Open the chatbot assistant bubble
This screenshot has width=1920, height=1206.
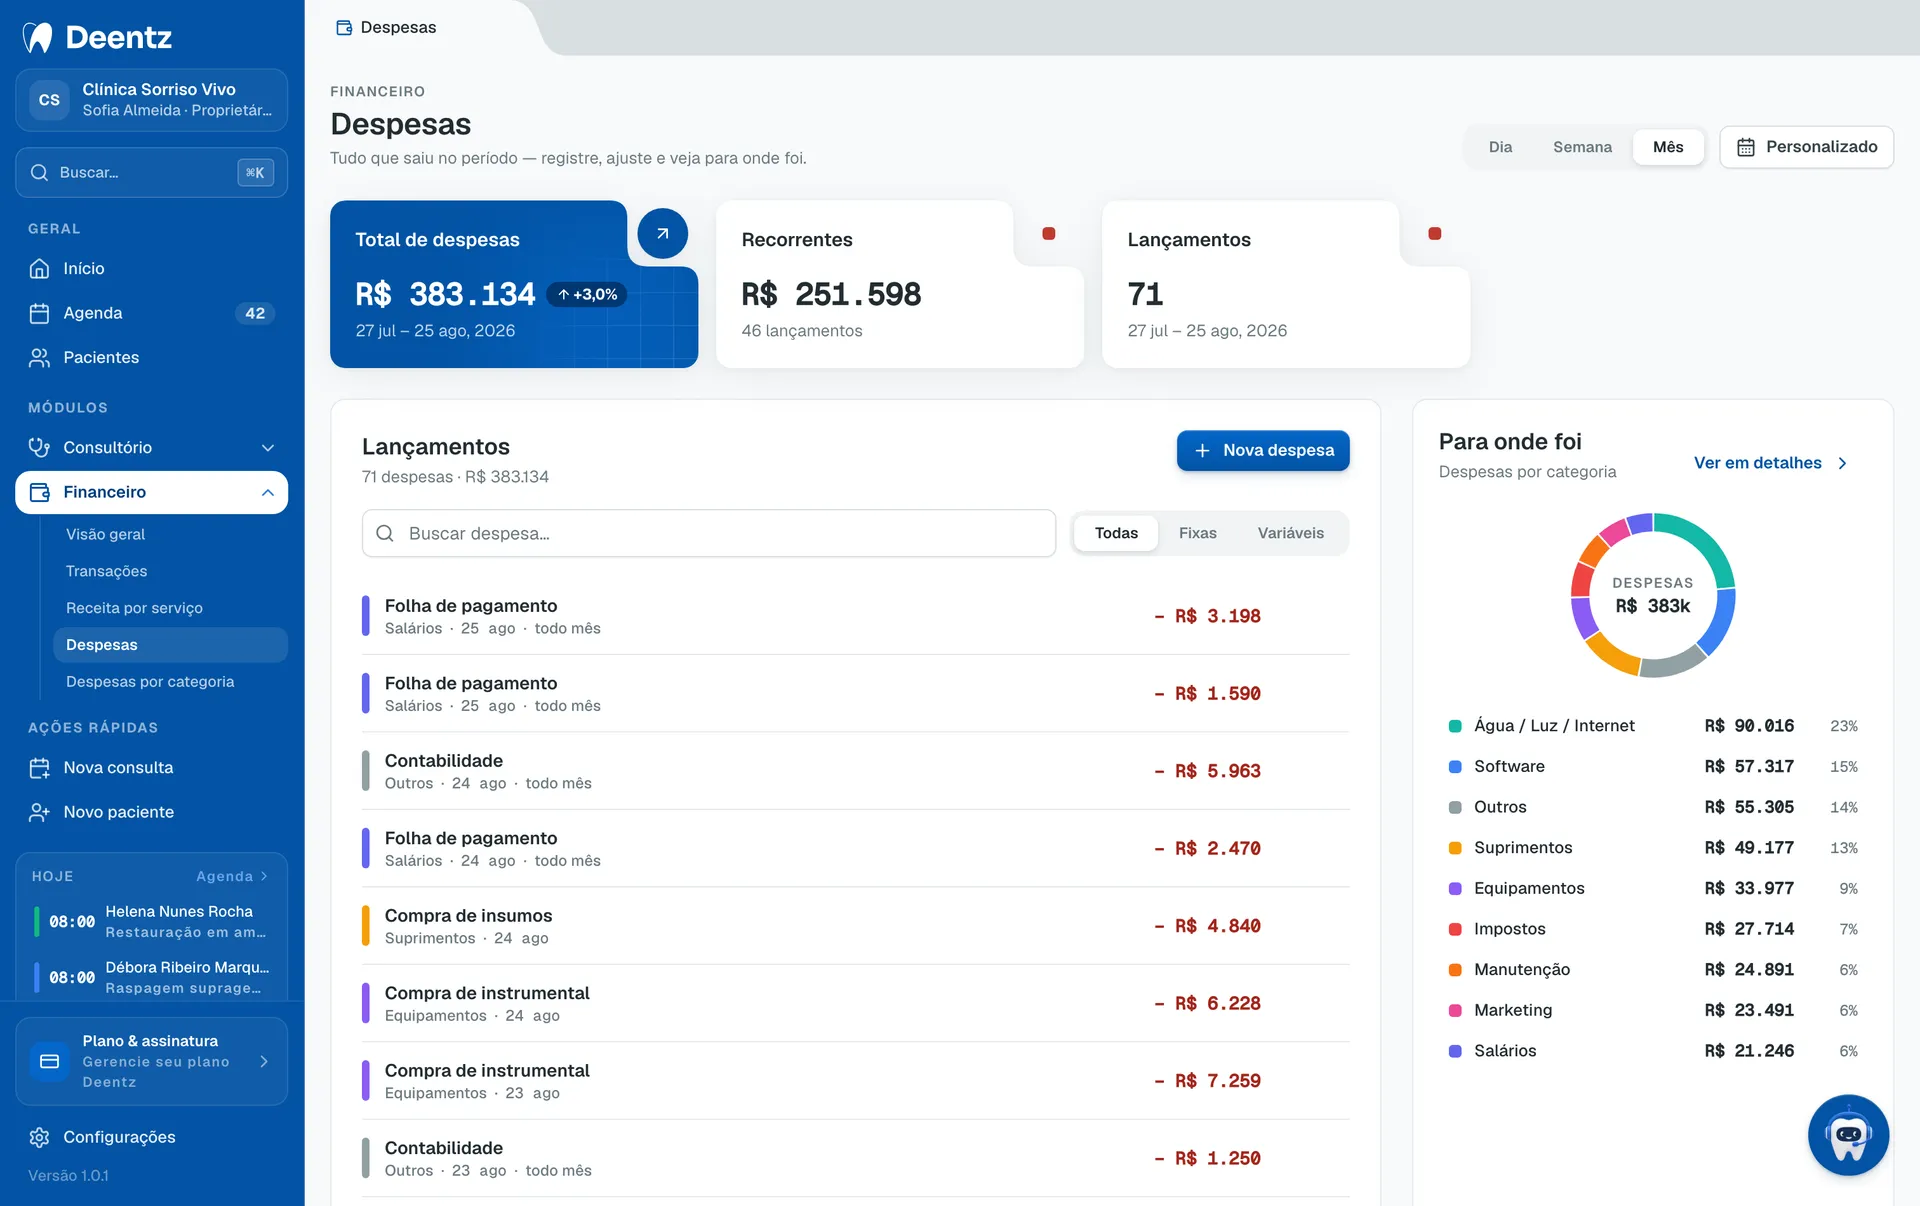click(x=1848, y=1135)
